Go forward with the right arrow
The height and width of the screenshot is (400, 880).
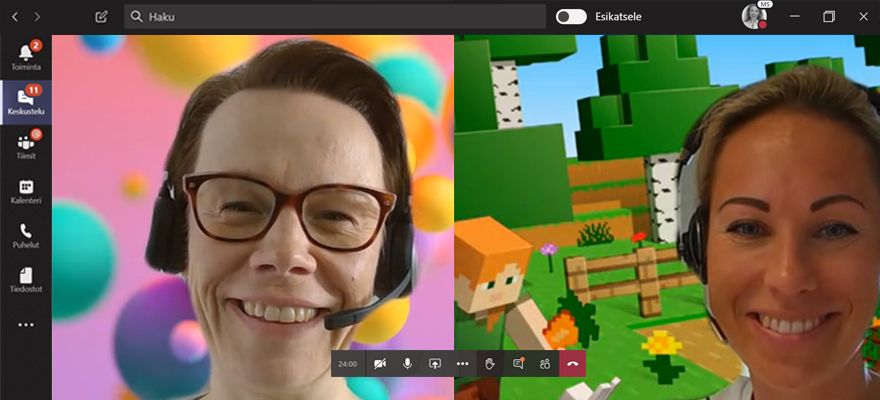click(37, 17)
